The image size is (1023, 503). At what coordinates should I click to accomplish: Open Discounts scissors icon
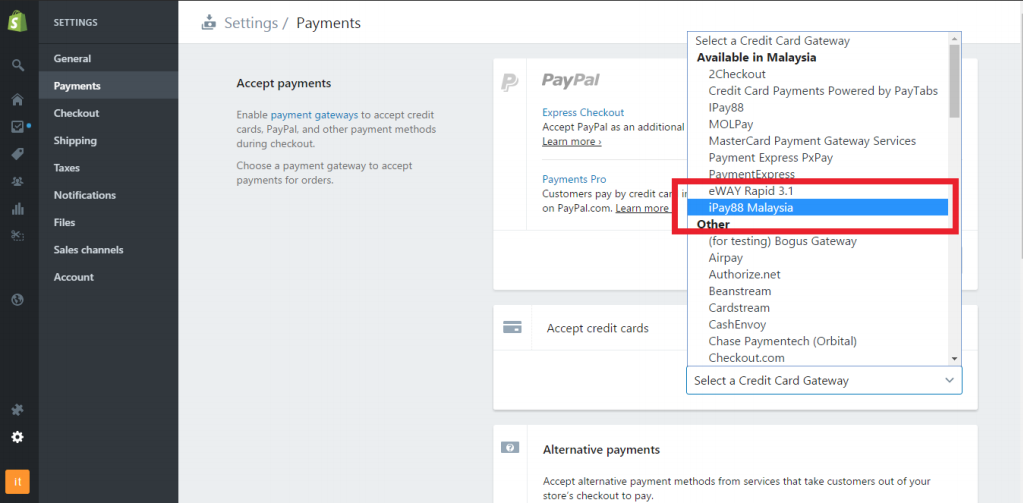pyautogui.click(x=18, y=236)
